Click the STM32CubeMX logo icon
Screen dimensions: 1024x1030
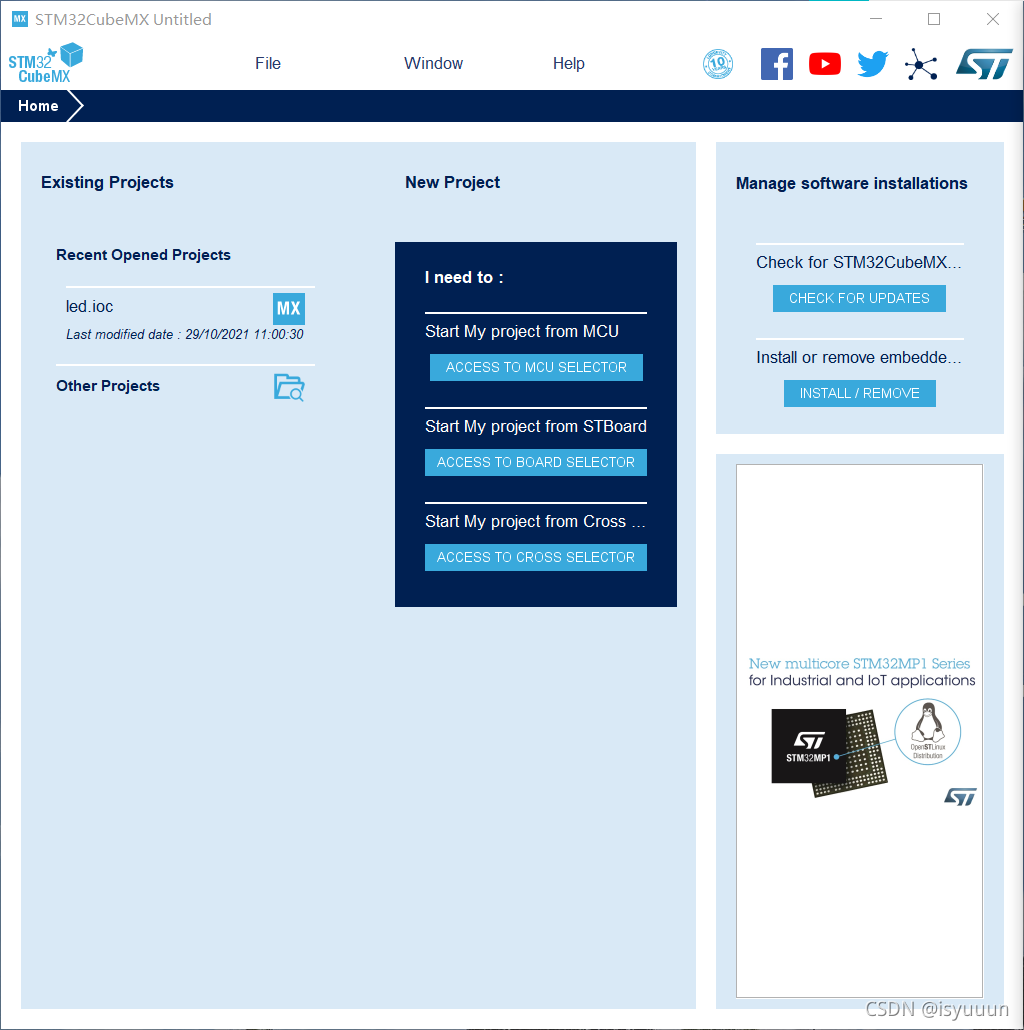[45, 63]
